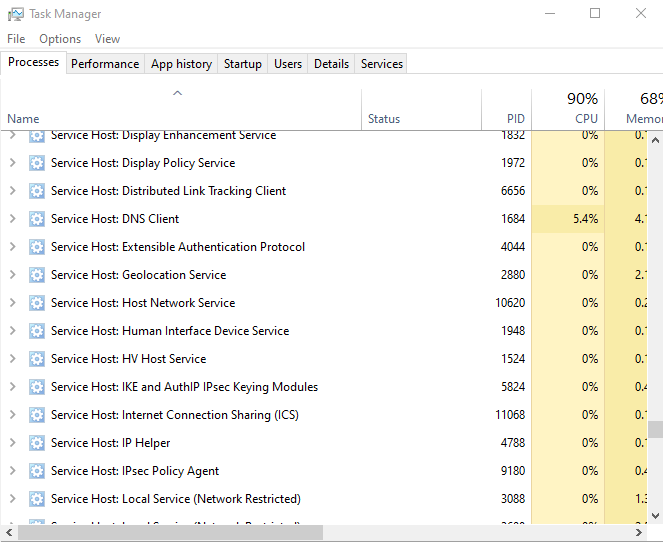663x544 pixels.
Task: Select the 5.4% CPU cell for DNS Client
Action: (x=568, y=219)
